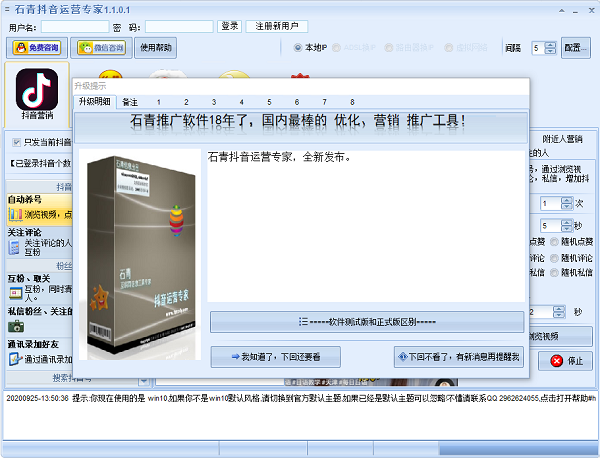Viewport: 600px width, 458px height.
Task: Toggle the 只发当前抖音 checkbox
Action: 16,142
